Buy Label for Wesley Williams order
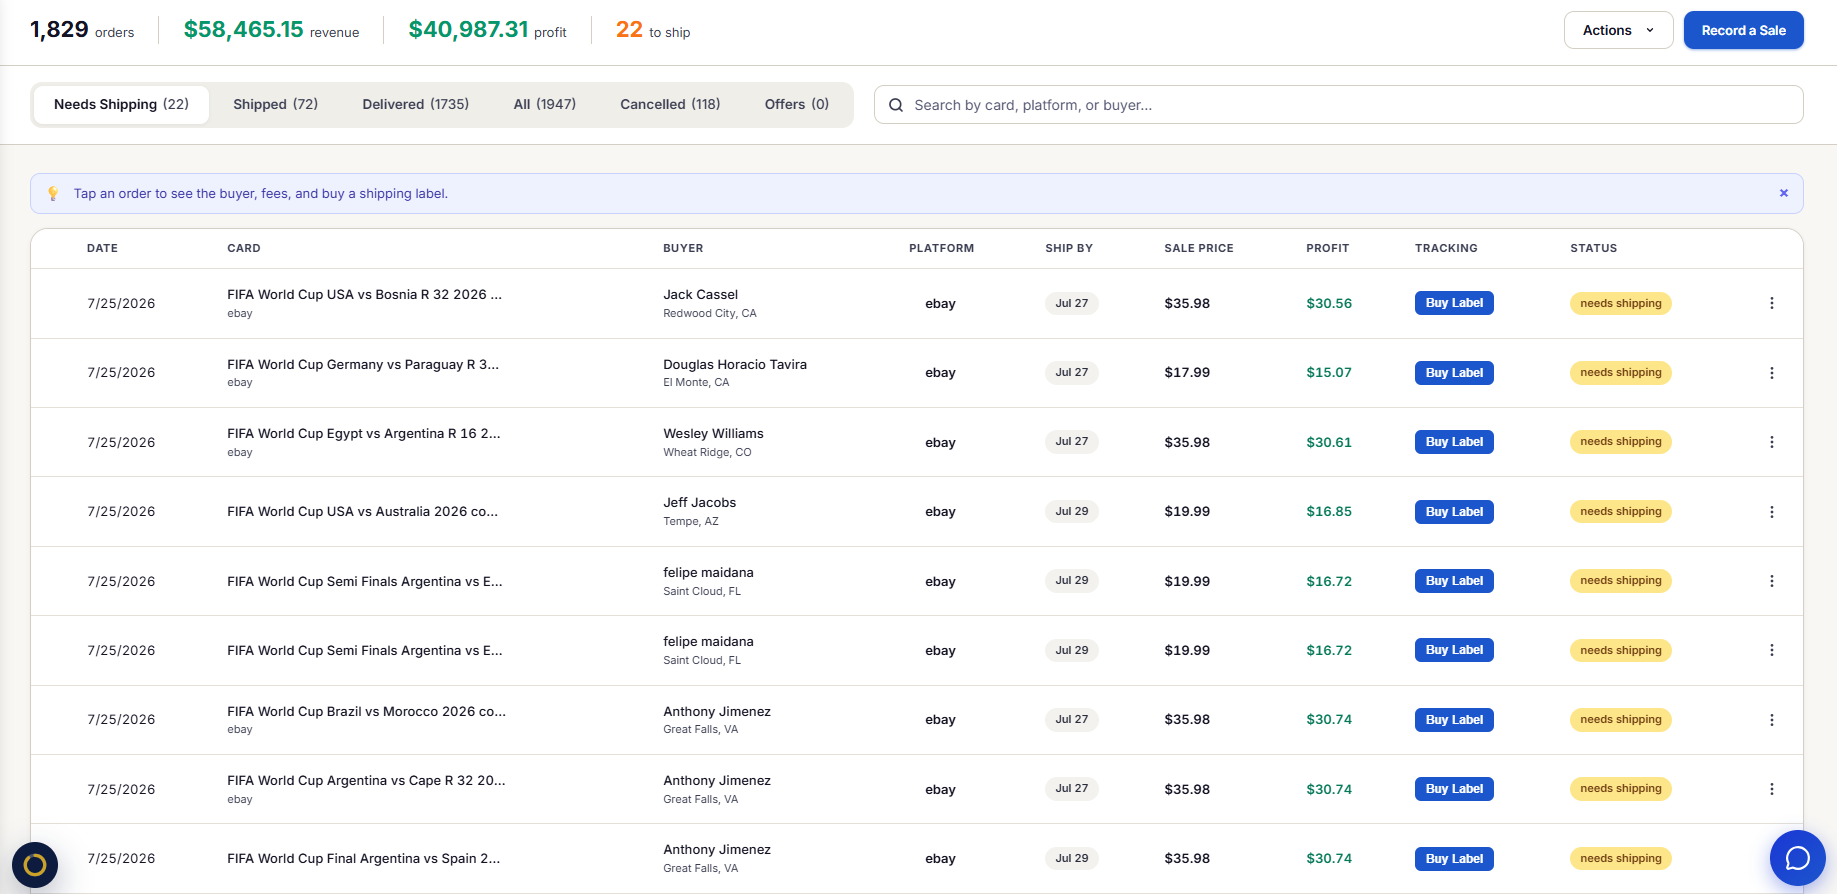 (x=1454, y=442)
